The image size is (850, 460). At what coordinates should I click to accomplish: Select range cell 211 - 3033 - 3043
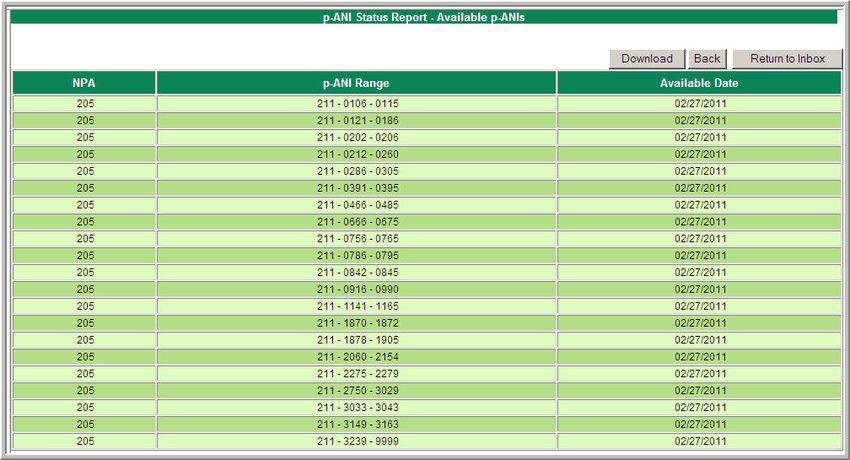[x=357, y=407]
